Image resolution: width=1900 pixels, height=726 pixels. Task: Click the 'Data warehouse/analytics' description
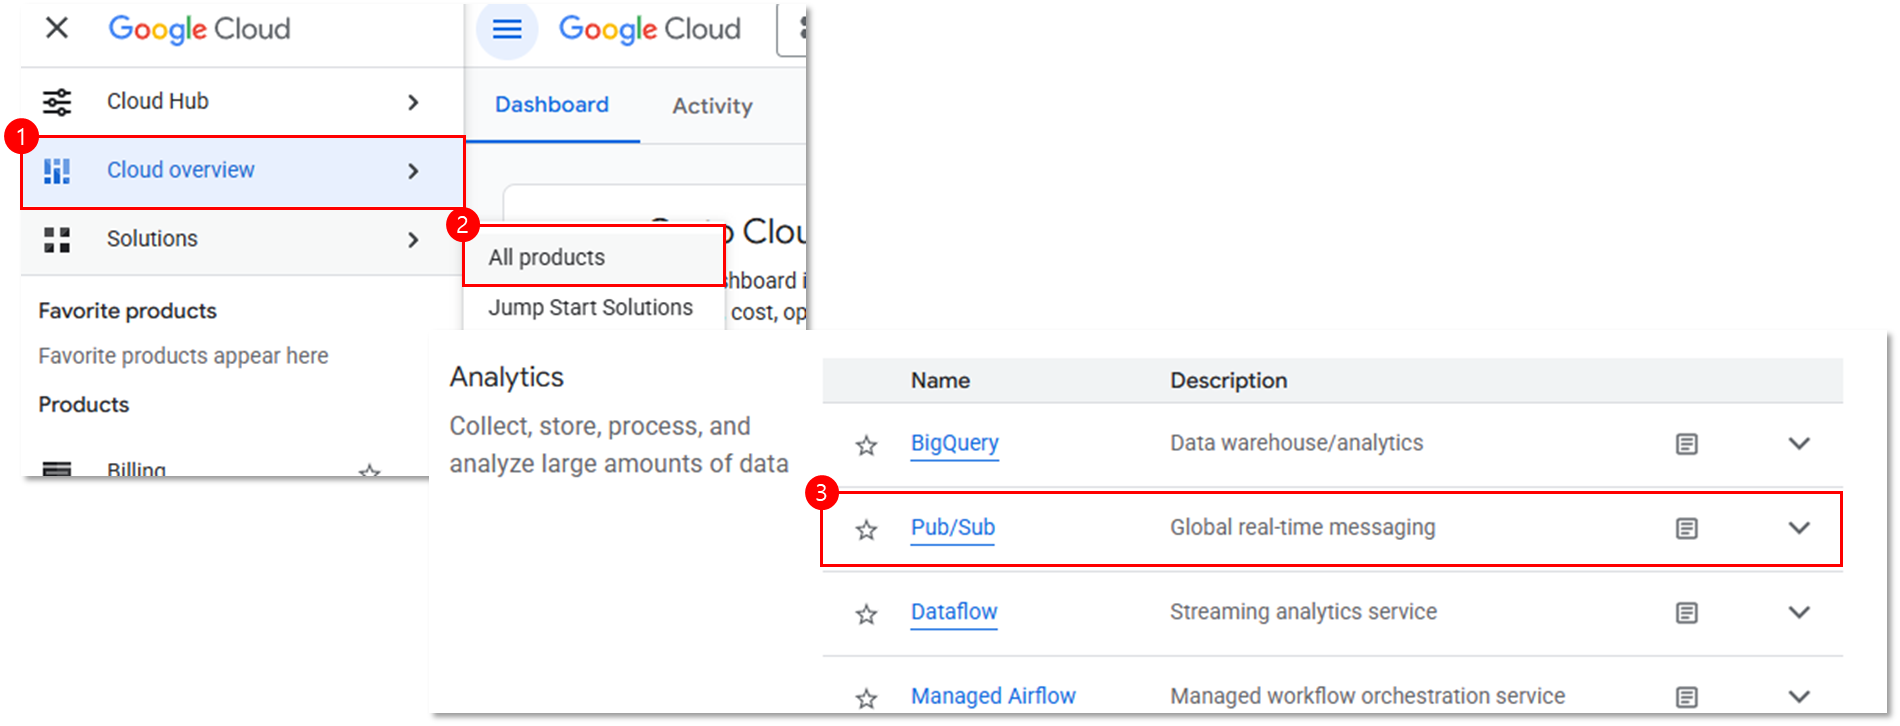pos(1297,443)
